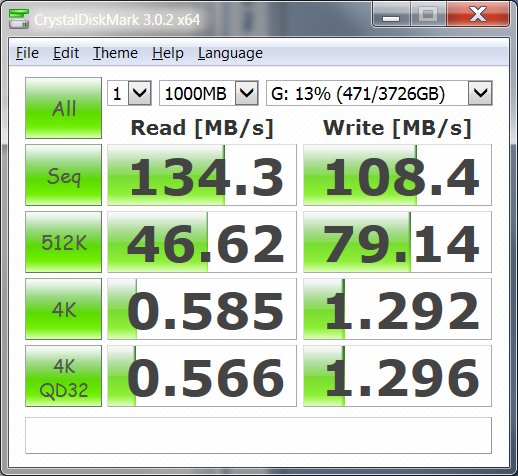Open the File menu
The width and height of the screenshot is (518, 476).
pos(27,53)
